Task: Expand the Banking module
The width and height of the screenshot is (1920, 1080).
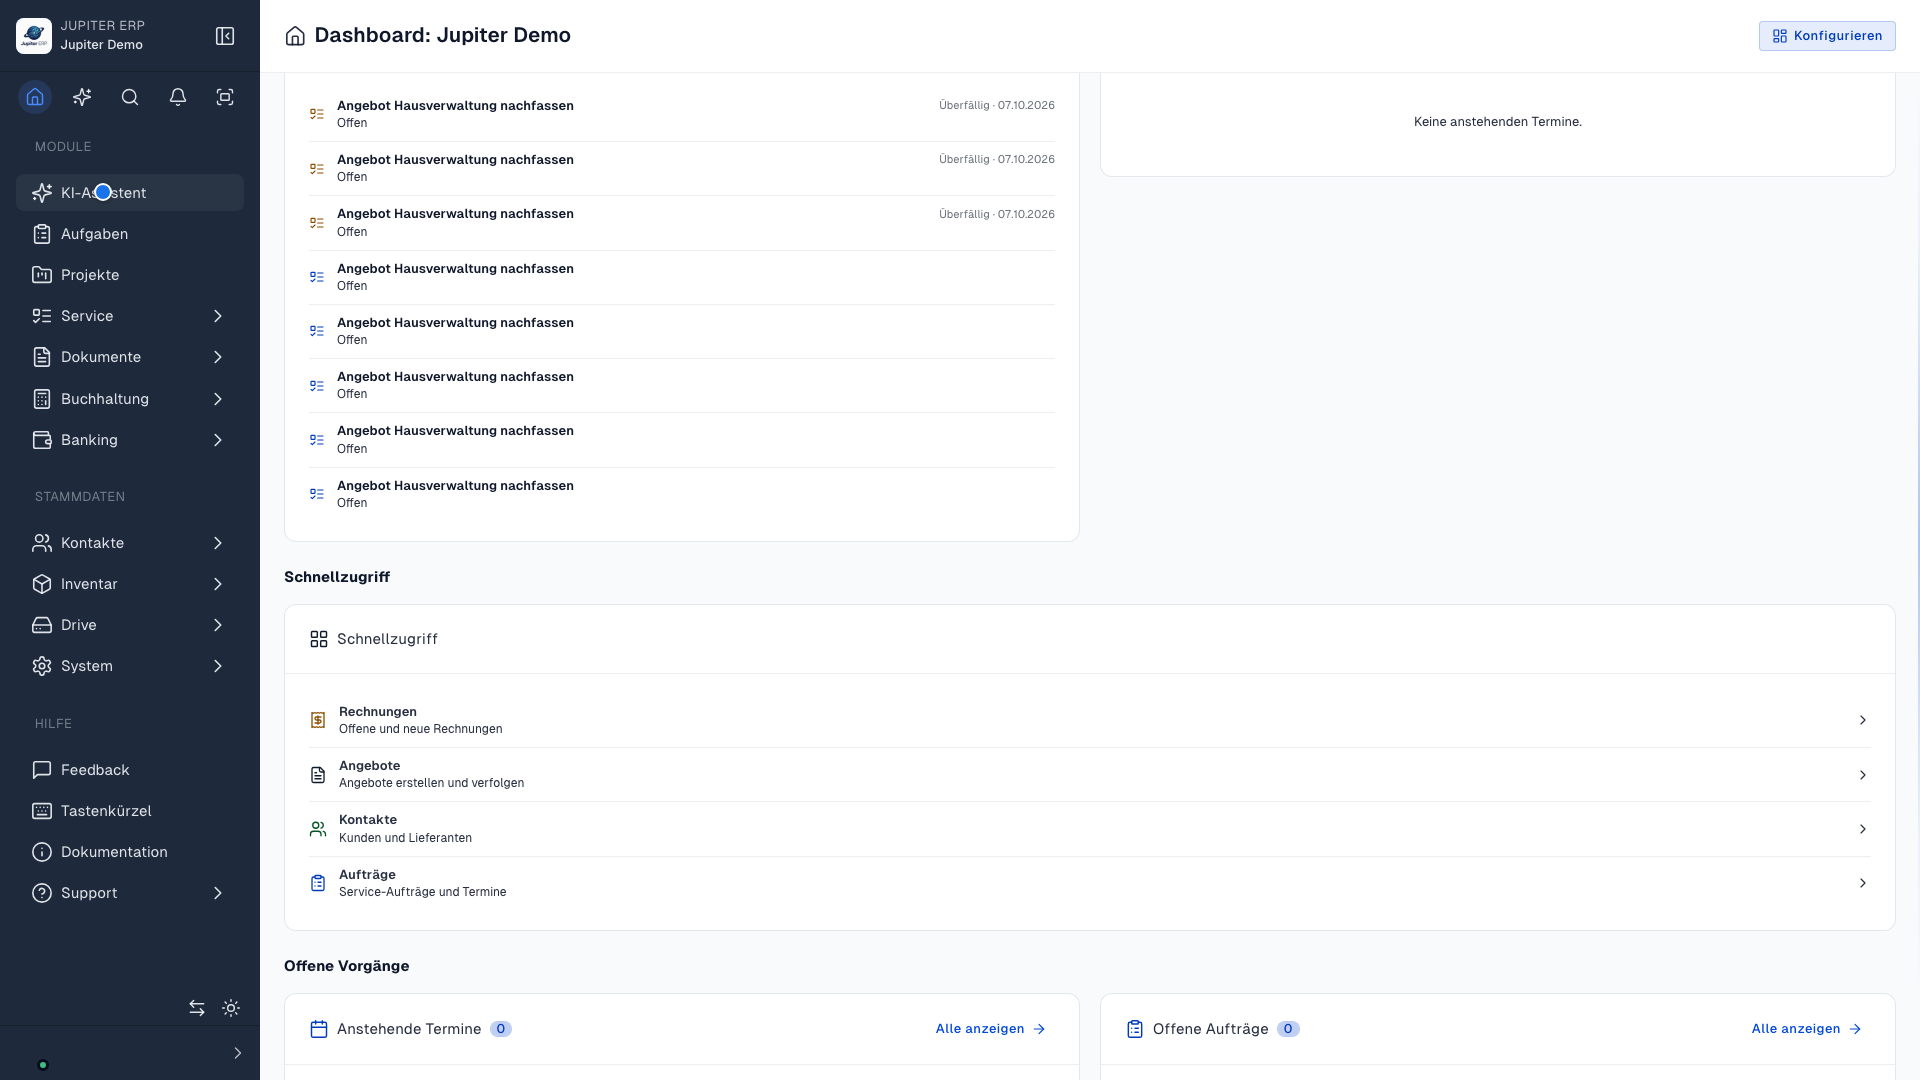Action: (x=218, y=440)
